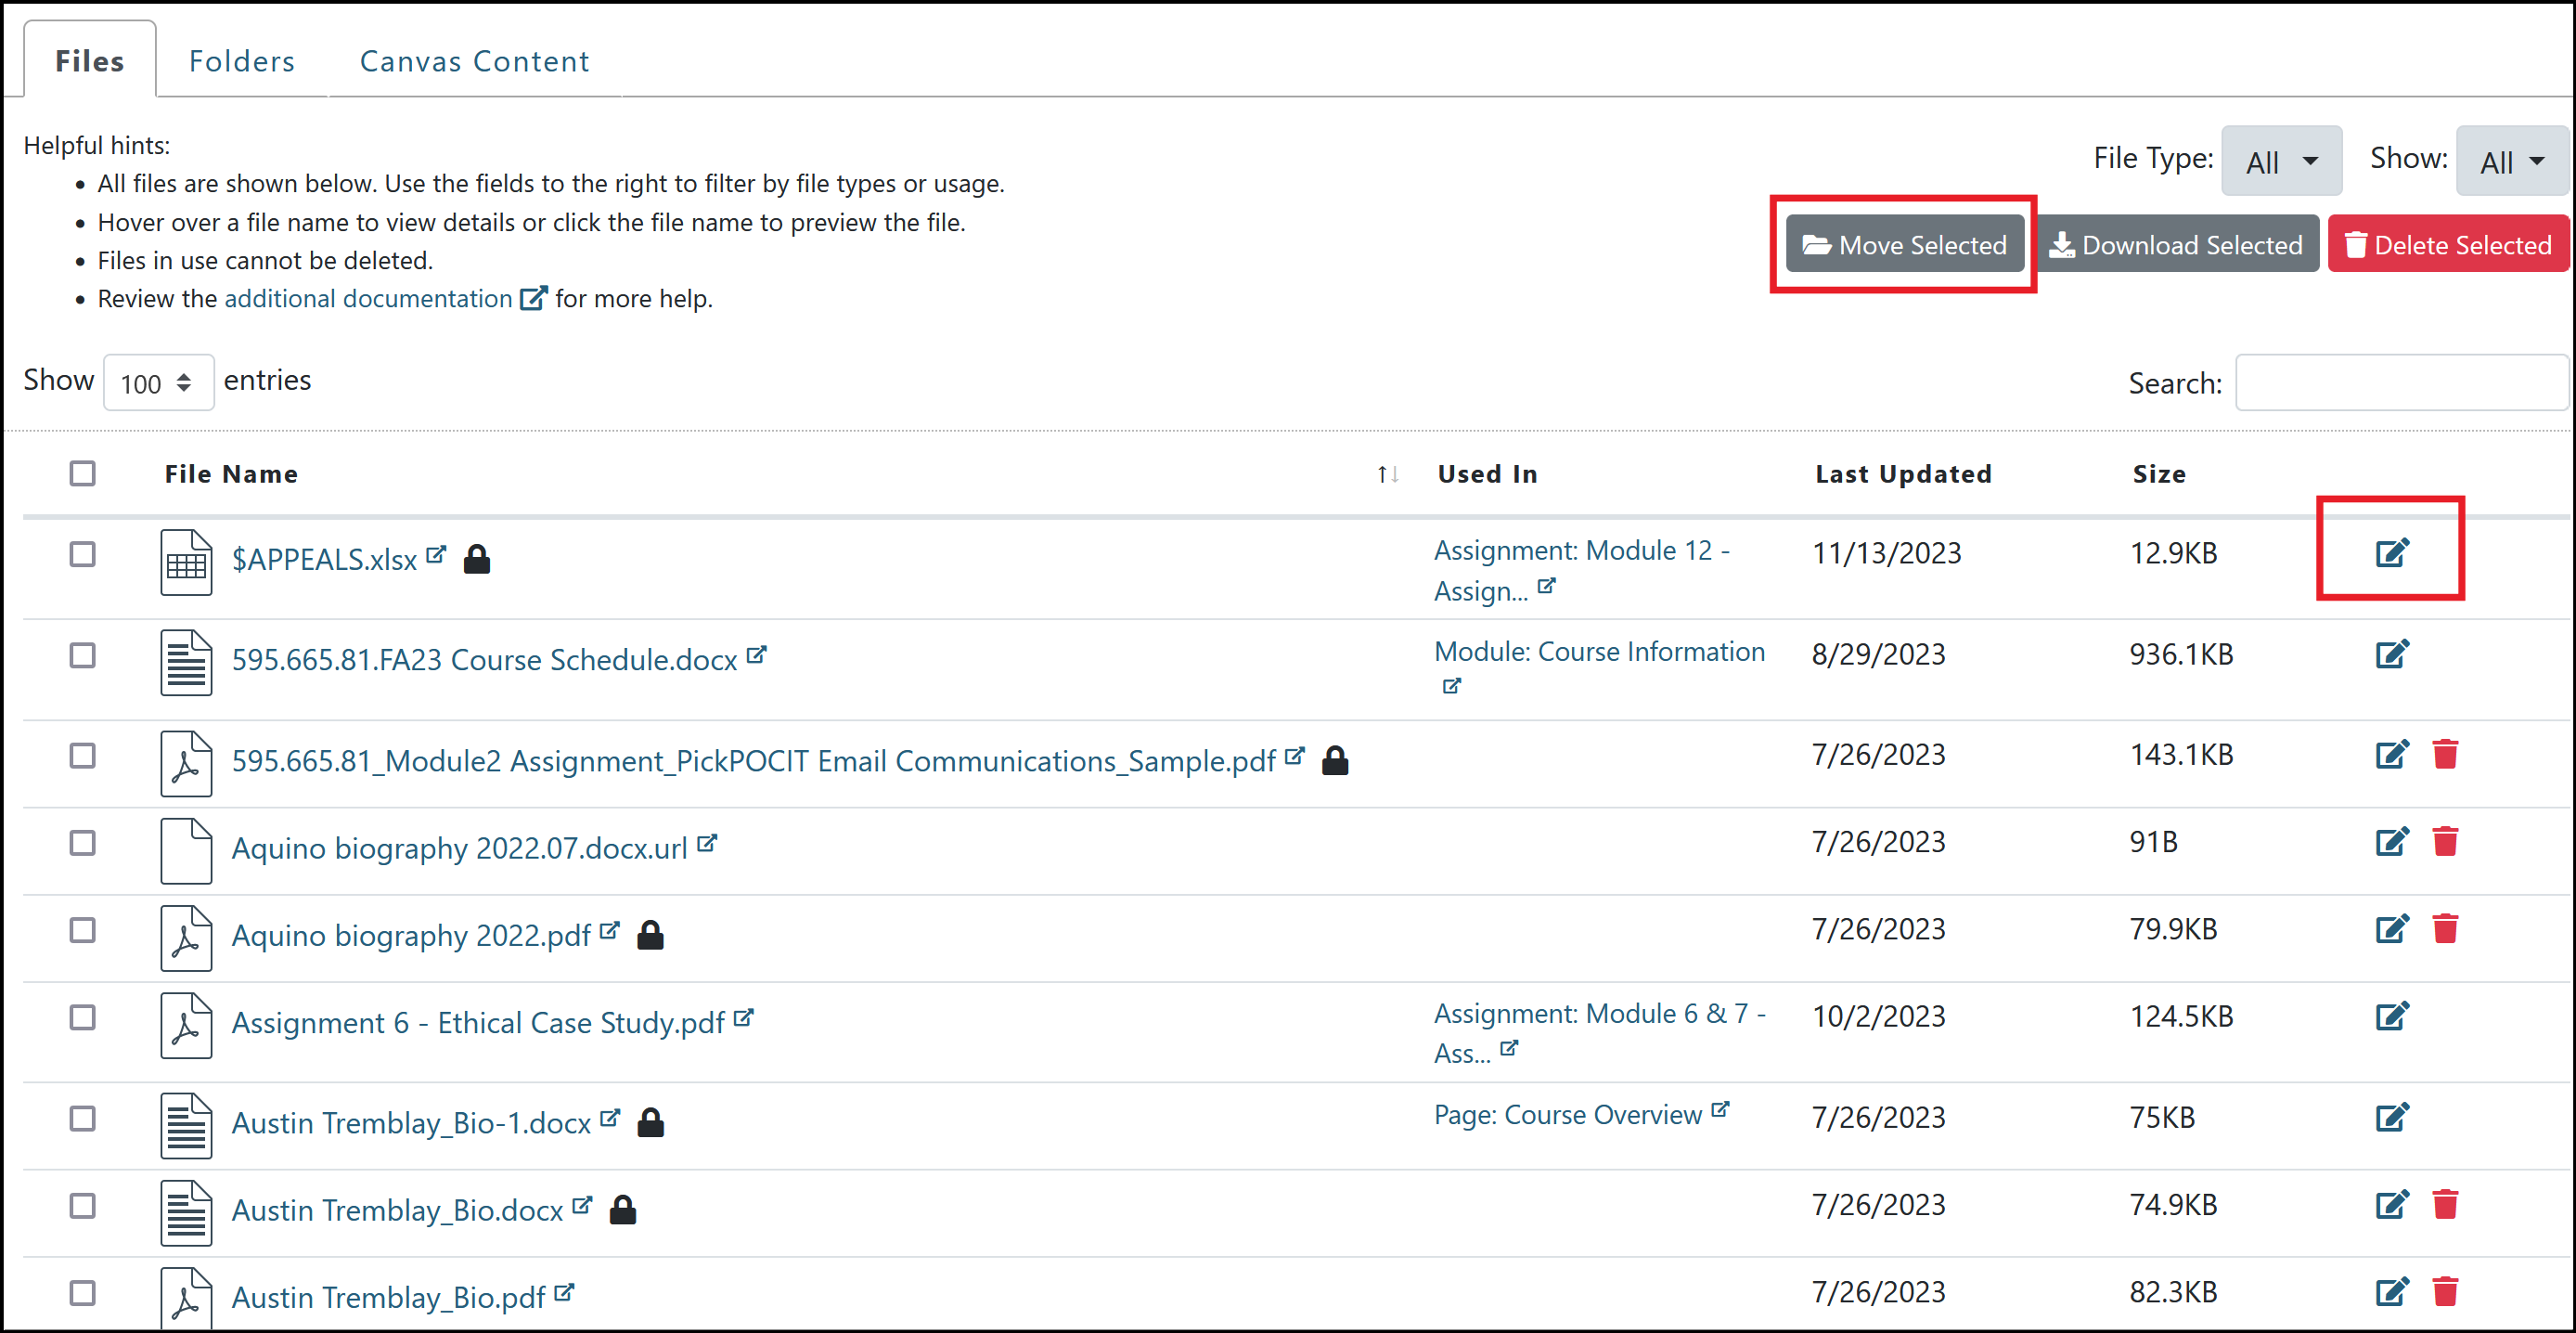Select the checkbox for Austin Tremblay_Bio.docx
Image resolution: width=2576 pixels, height=1333 pixels.
[x=82, y=1206]
